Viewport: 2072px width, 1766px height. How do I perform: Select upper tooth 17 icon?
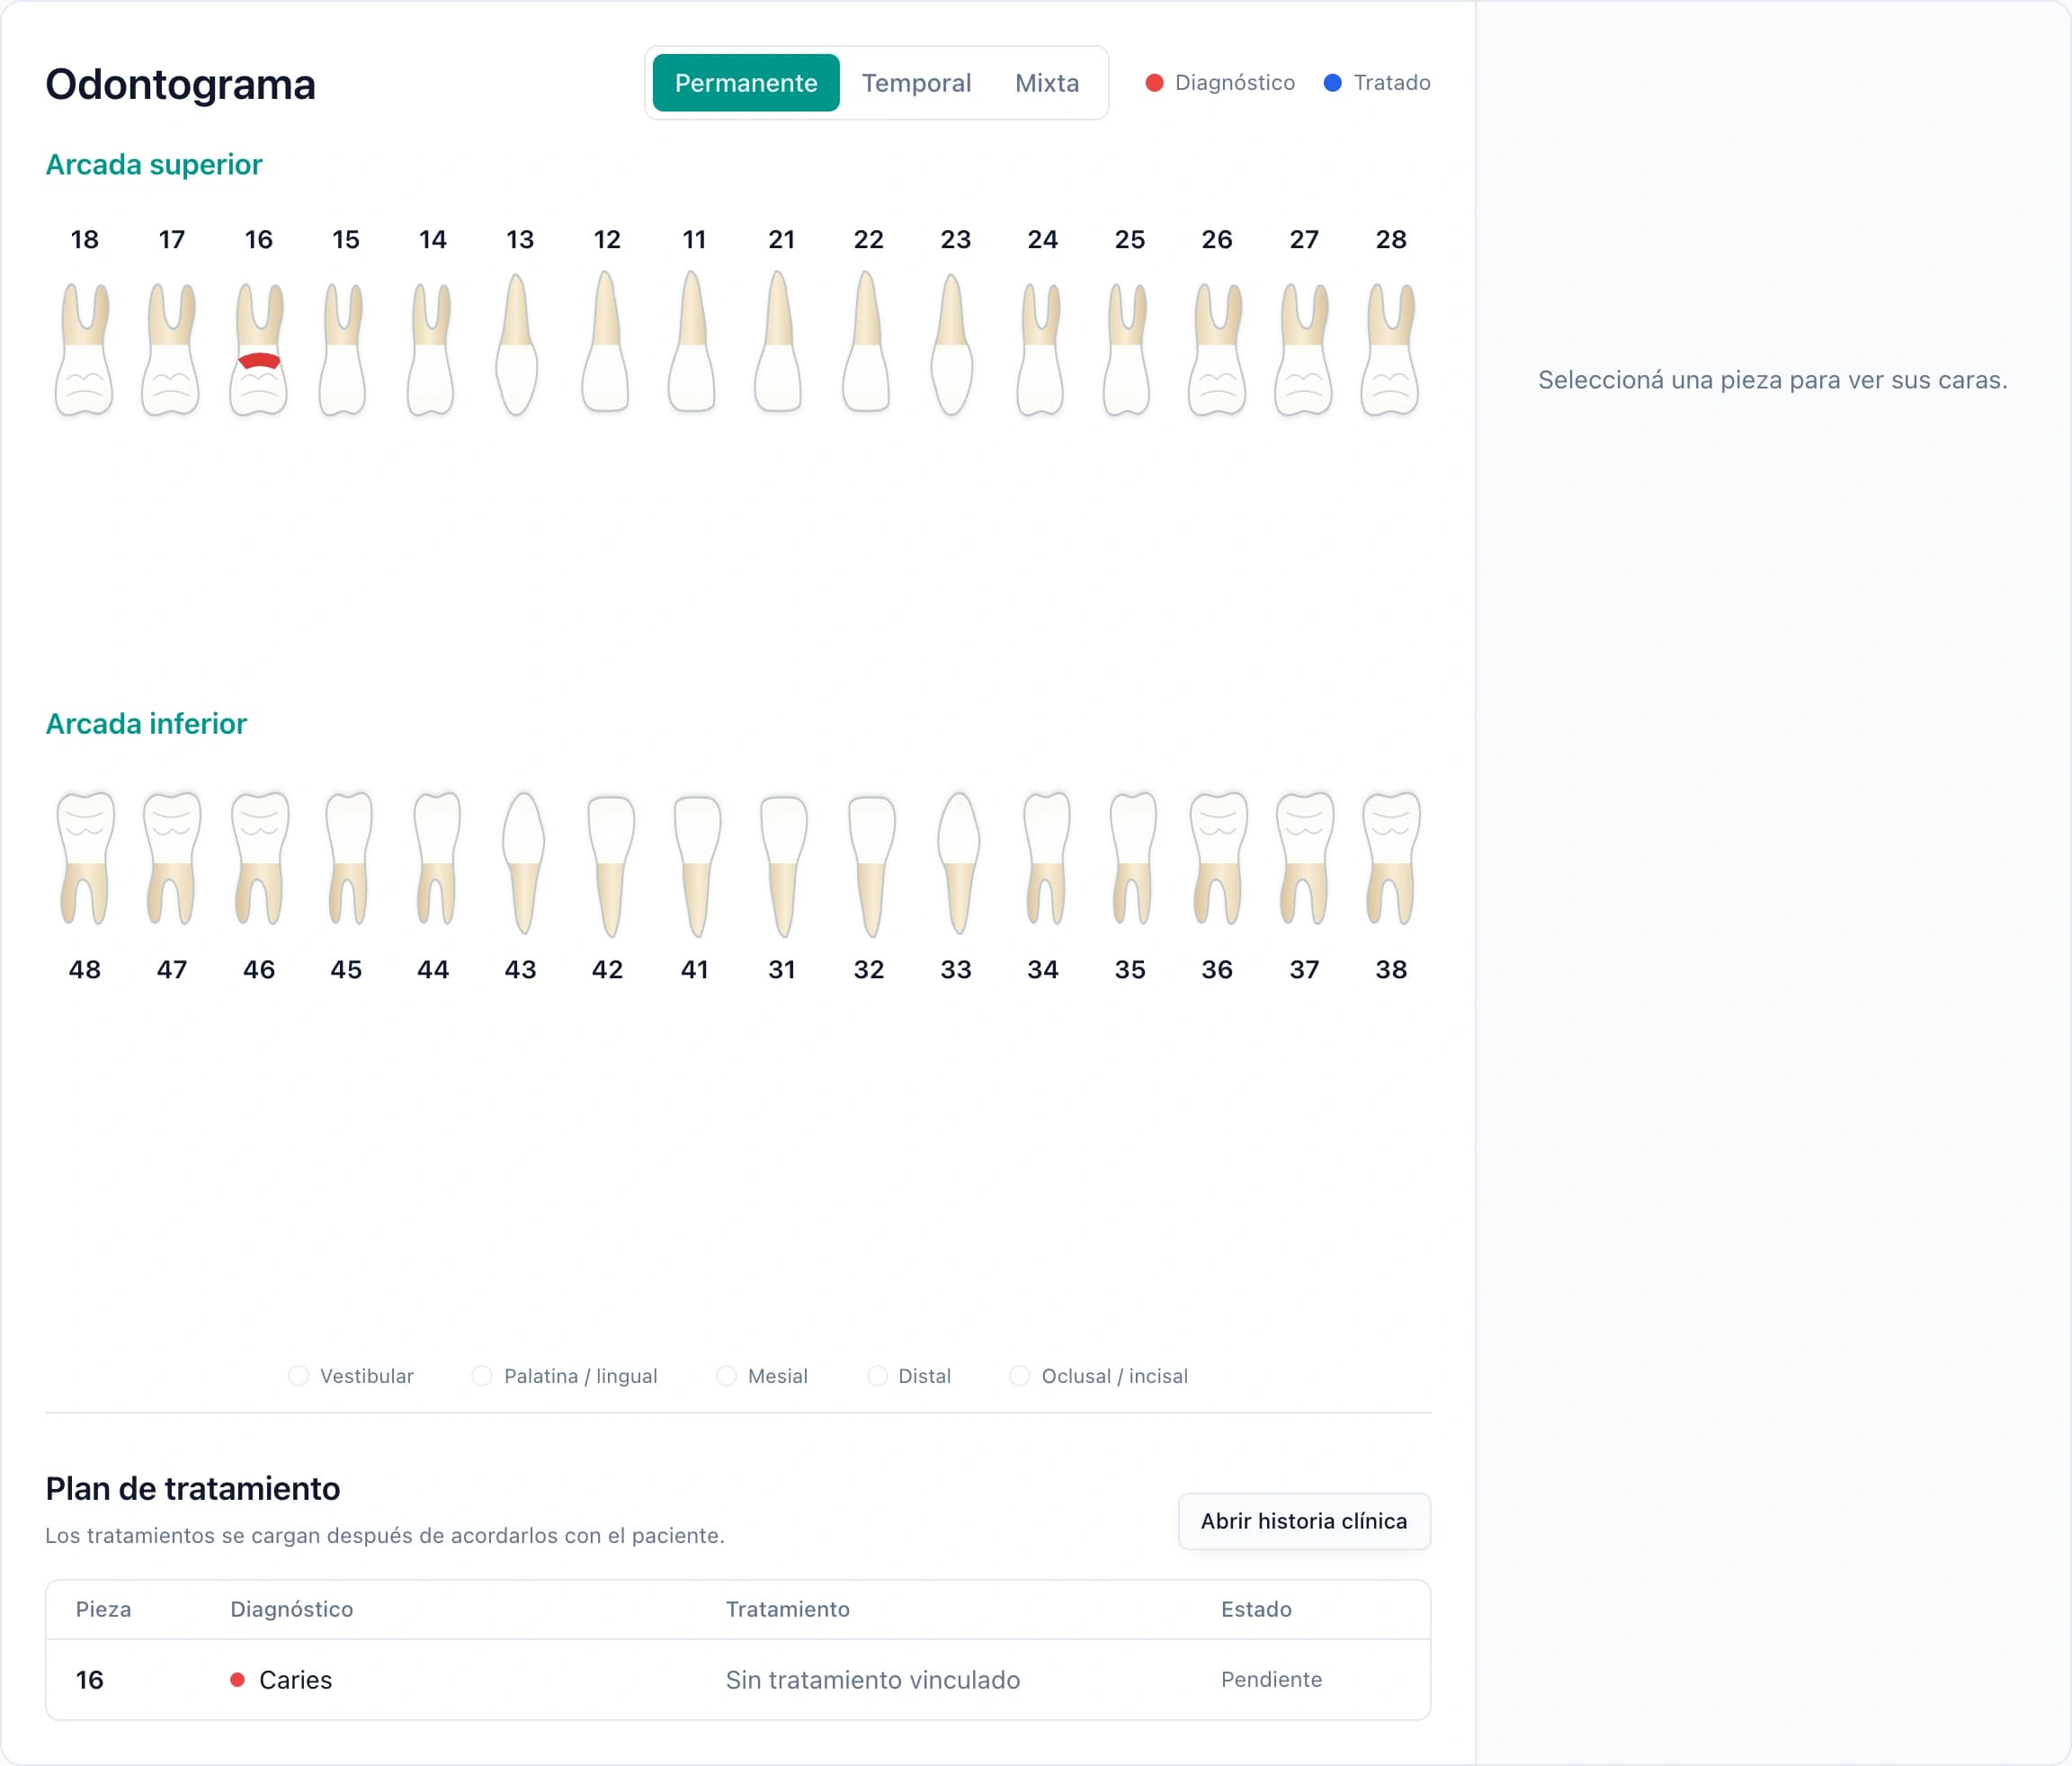(171, 348)
